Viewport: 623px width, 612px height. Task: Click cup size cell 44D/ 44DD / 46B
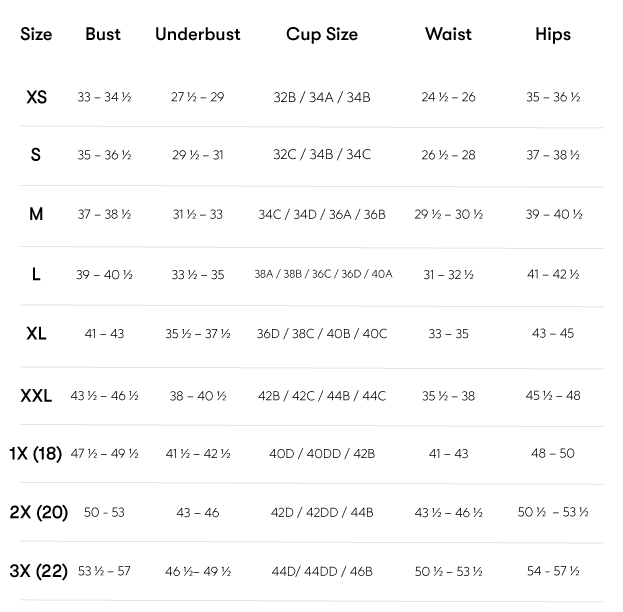pyautogui.click(x=322, y=572)
